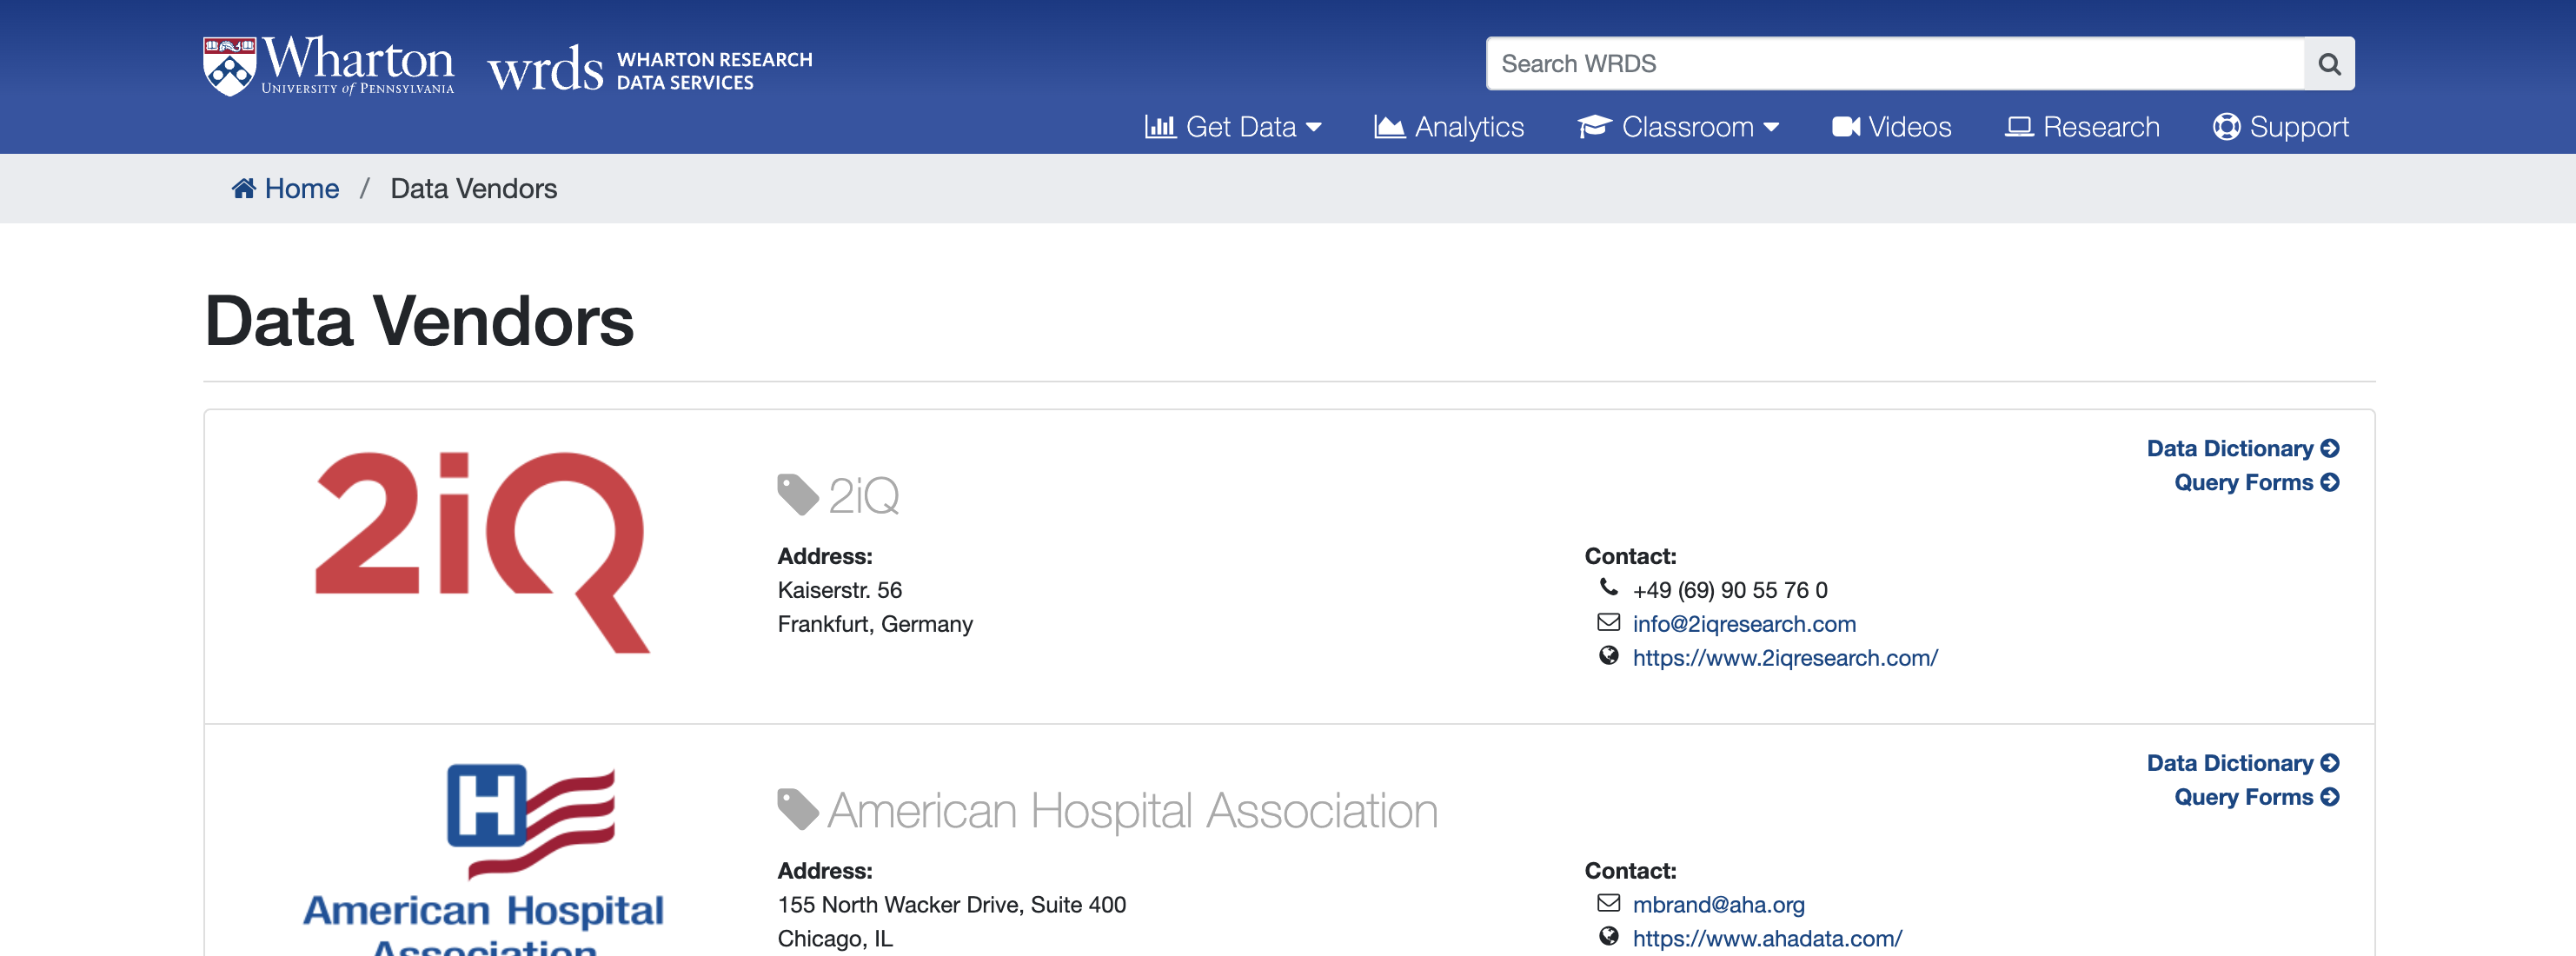The height and width of the screenshot is (956, 2576).
Task: Click the American Hospital Association tag icon
Action: [798, 809]
